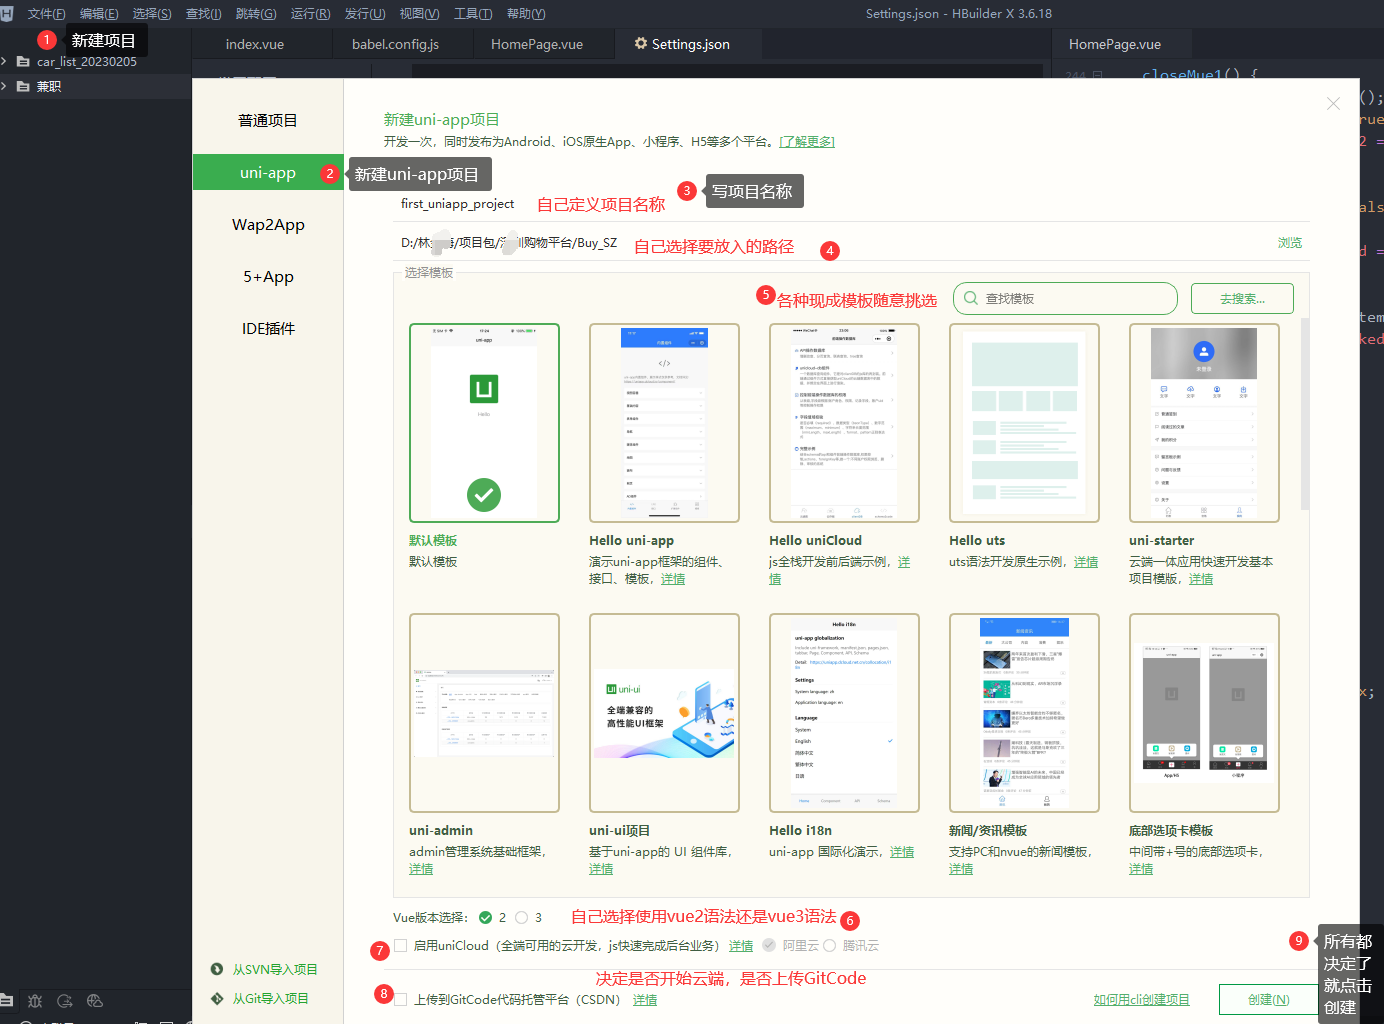This screenshot has width=1384, height=1024.
Task: Select the uni-admin template thumbnail
Action: pos(484,712)
